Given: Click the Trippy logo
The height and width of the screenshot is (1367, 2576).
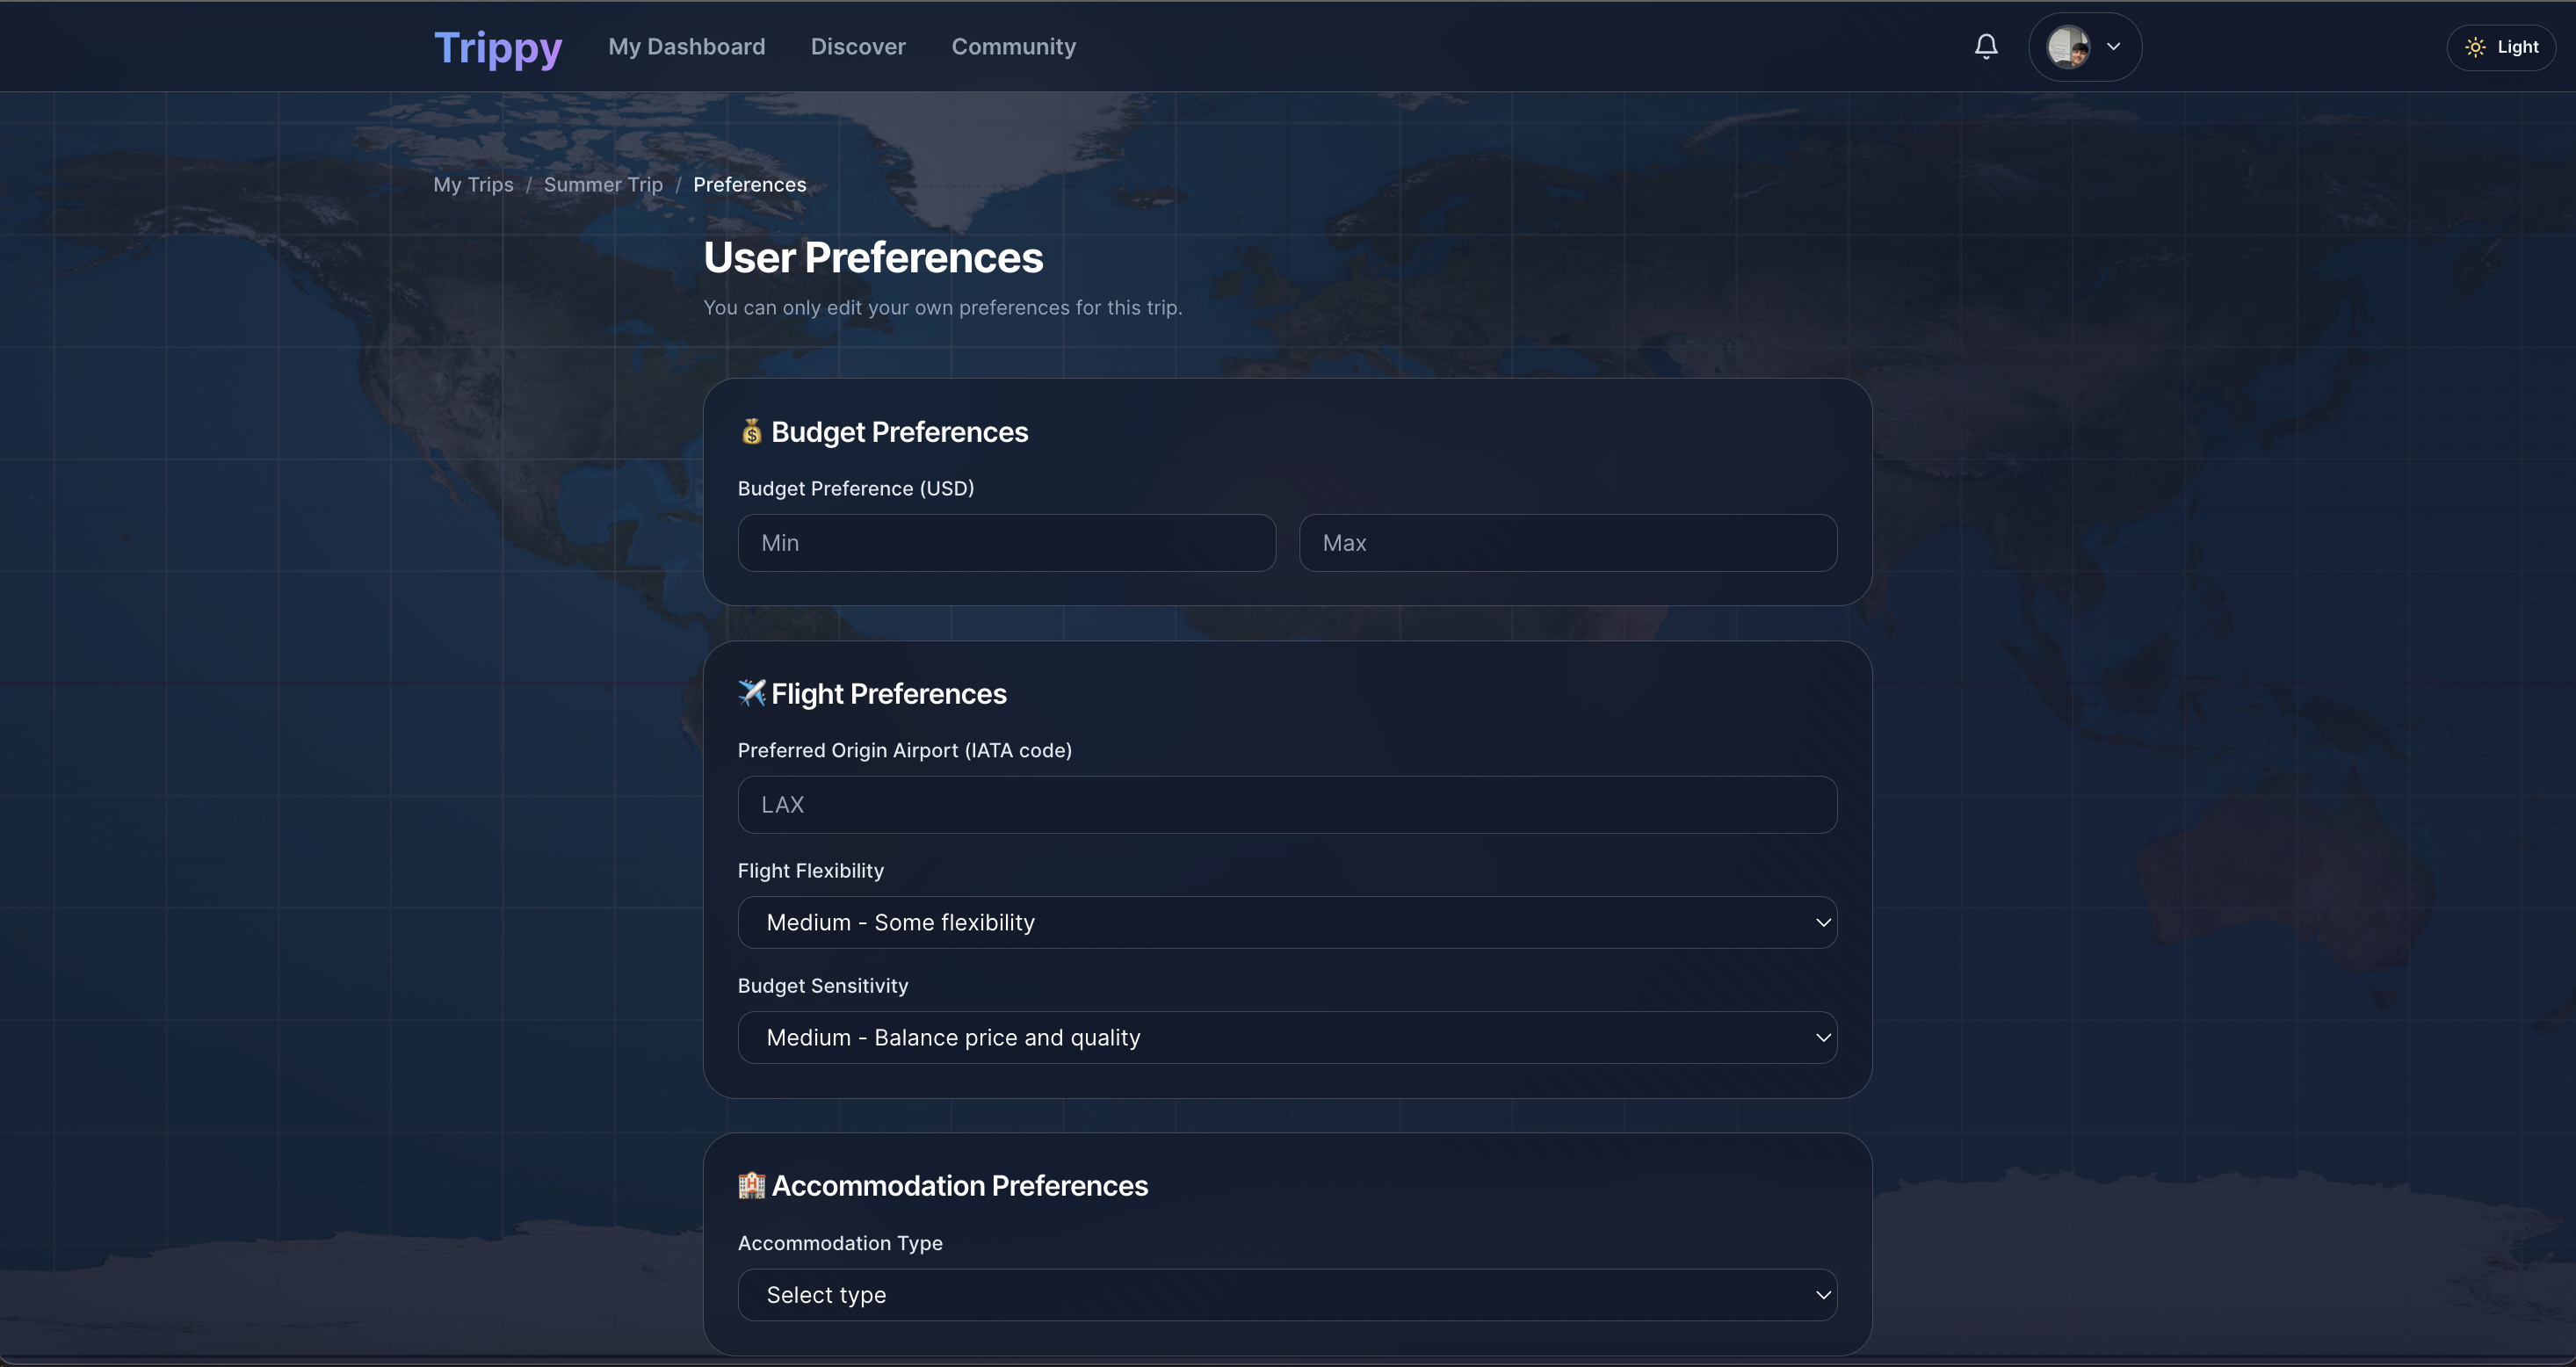Looking at the screenshot, I should 498,47.
